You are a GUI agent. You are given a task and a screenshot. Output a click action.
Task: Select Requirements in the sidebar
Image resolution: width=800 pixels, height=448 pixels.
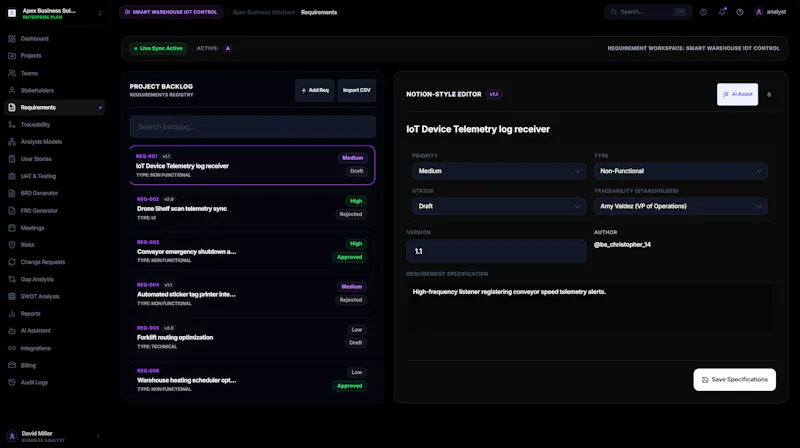click(55, 108)
